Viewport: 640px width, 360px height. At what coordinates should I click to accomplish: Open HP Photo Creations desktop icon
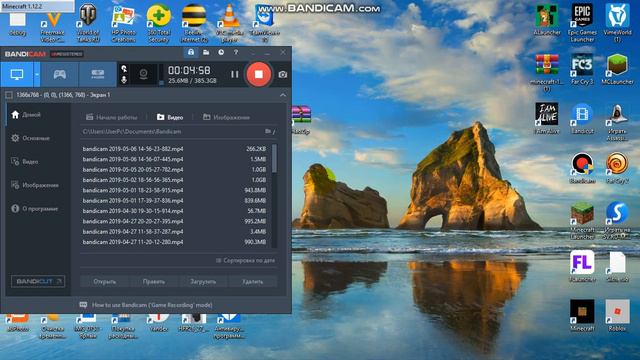click(x=123, y=23)
